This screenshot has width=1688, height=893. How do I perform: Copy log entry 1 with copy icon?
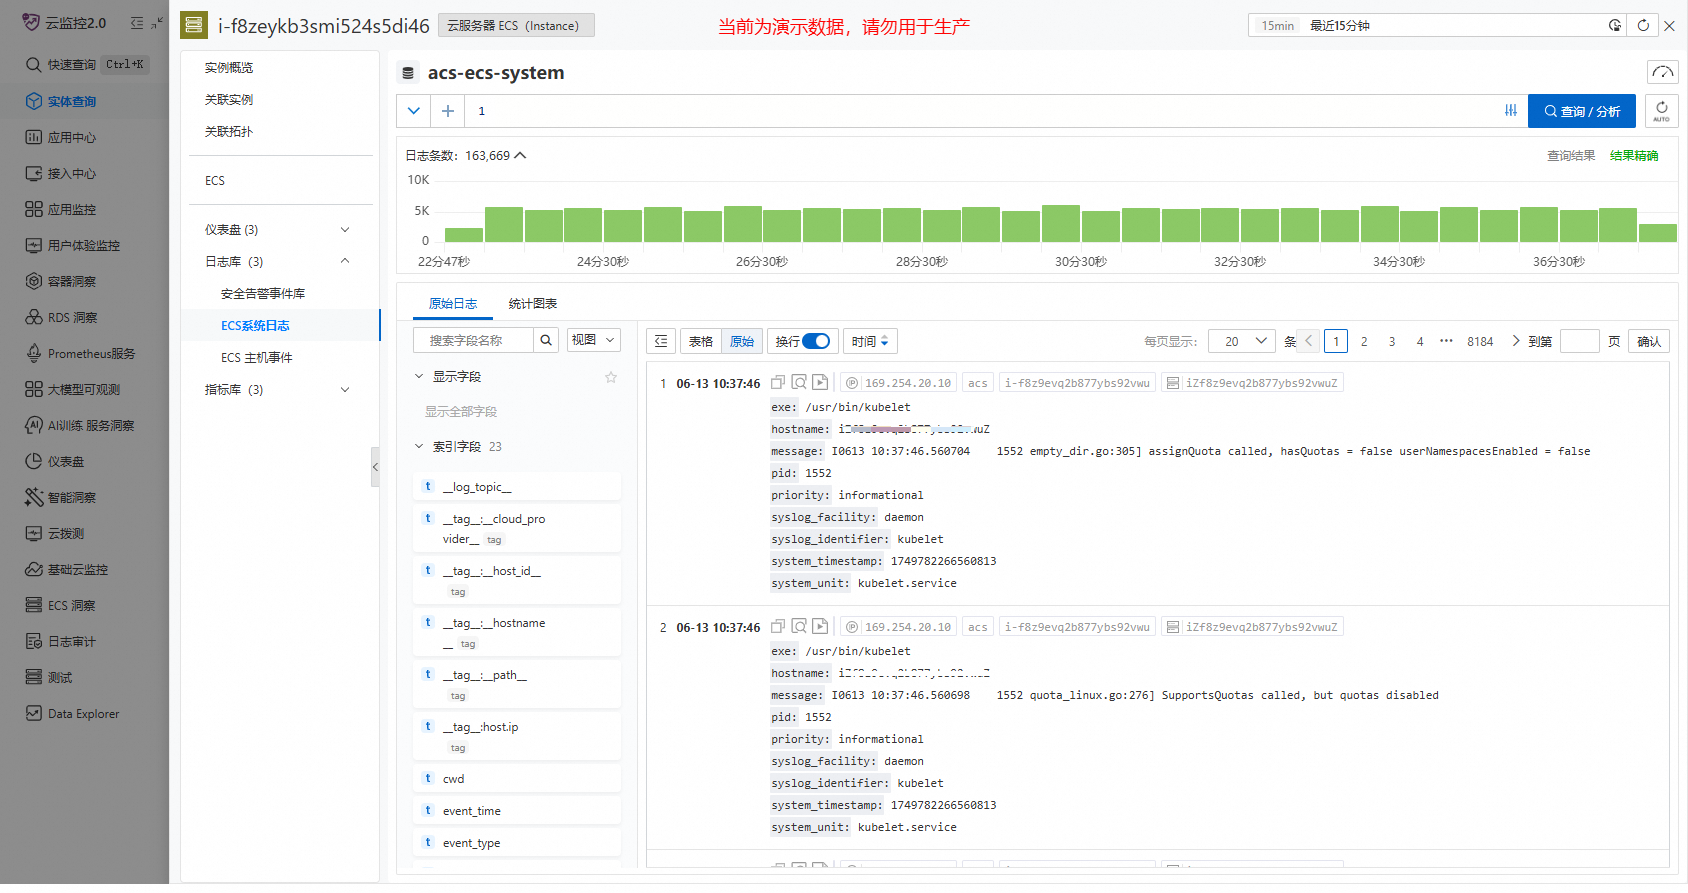(778, 382)
